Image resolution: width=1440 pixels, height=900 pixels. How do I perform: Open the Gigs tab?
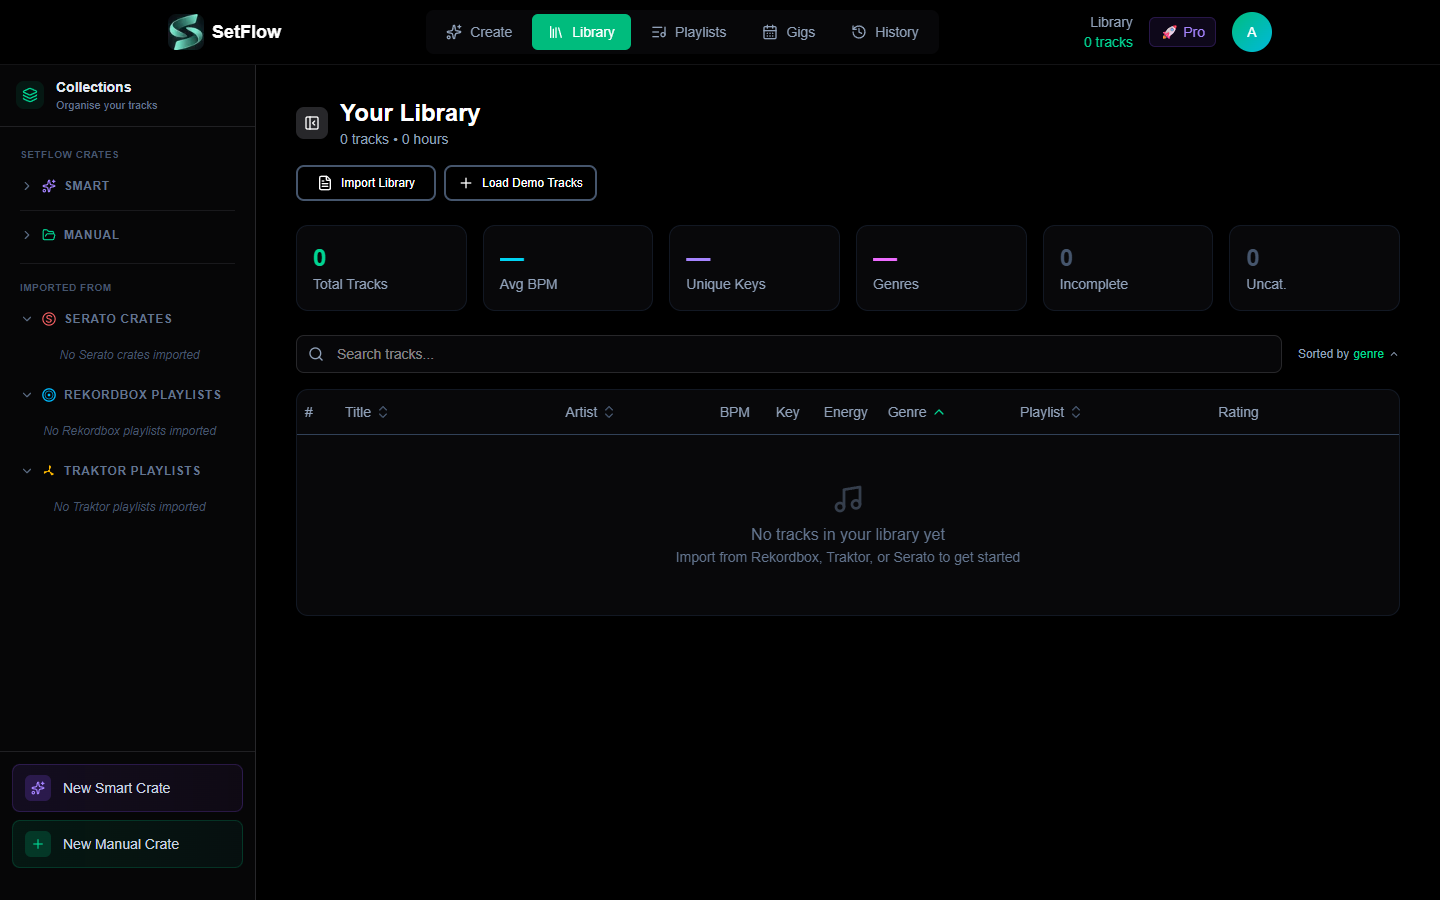pyautogui.click(x=788, y=32)
